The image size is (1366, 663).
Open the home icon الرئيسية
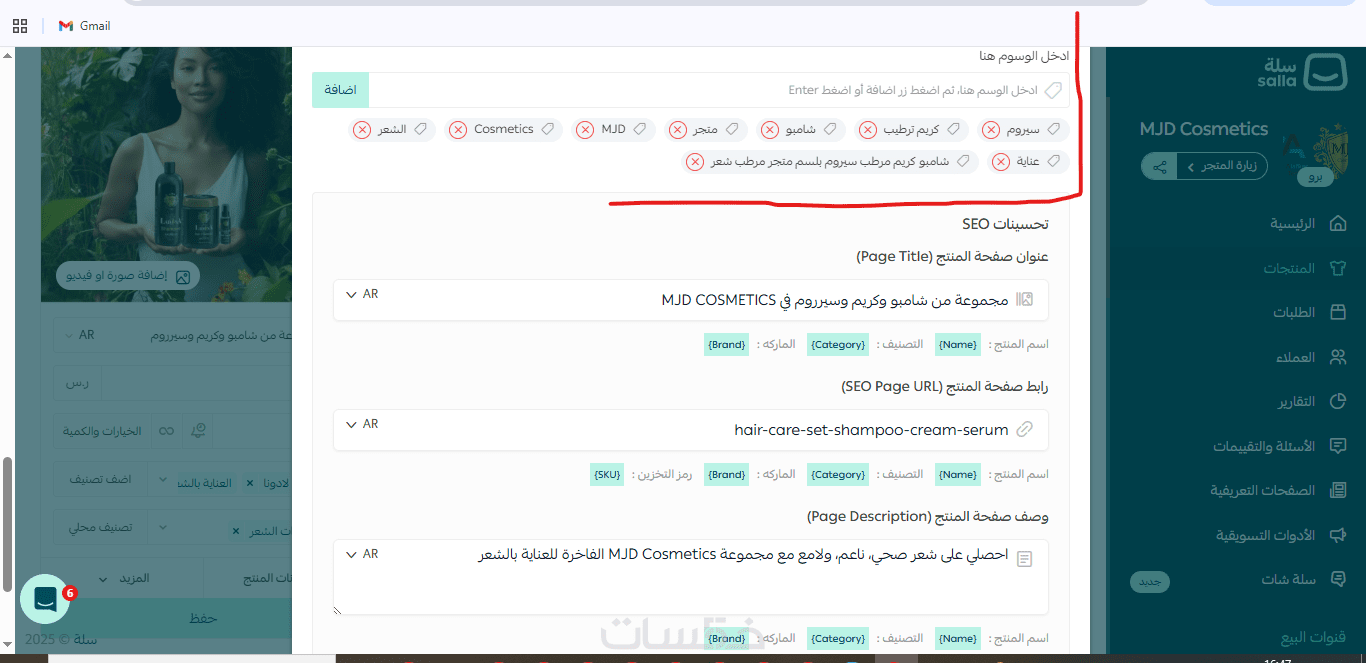[1338, 224]
